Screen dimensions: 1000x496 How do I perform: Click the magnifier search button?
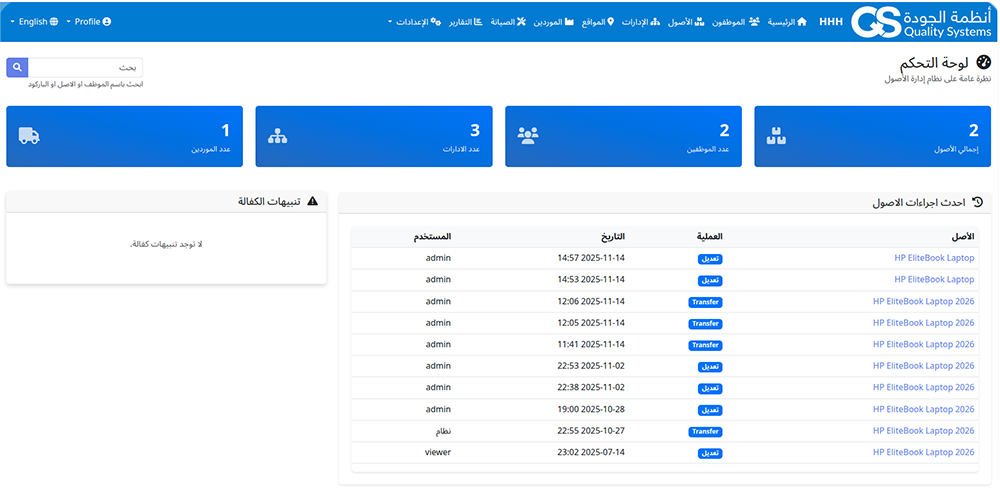coord(17,68)
